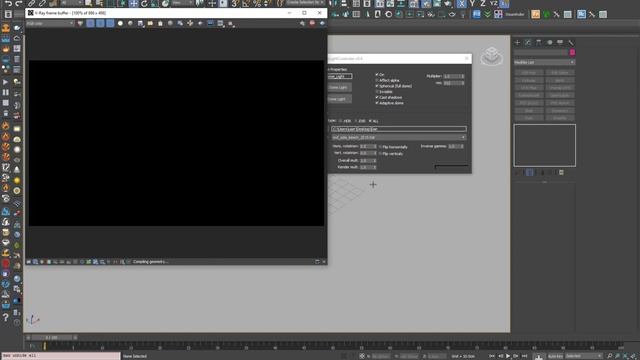Image resolution: width=640 pixels, height=360 pixels.
Task: Open the Modifier List dropdown
Action: coord(544,62)
